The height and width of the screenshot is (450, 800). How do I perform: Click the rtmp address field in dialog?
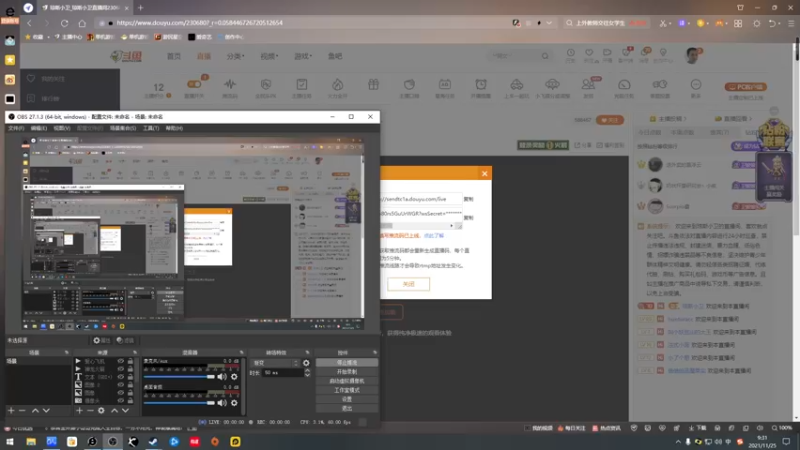coord(421,199)
